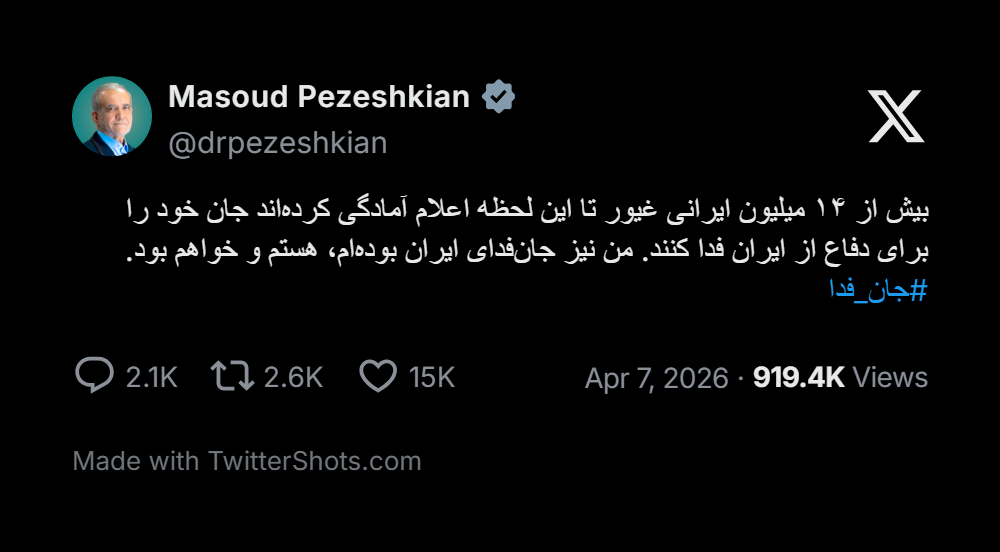
Task: Like the tweet with the heart icon
Action: pyautogui.click(x=378, y=376)
